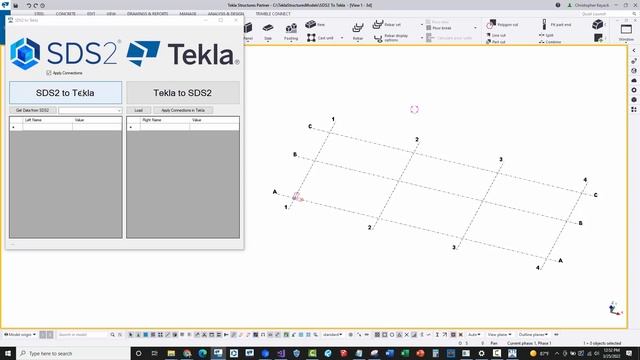This screenshot has height=360, width=640.
Task: Open Microsoft Edge from taskbar
Action: 203,353
